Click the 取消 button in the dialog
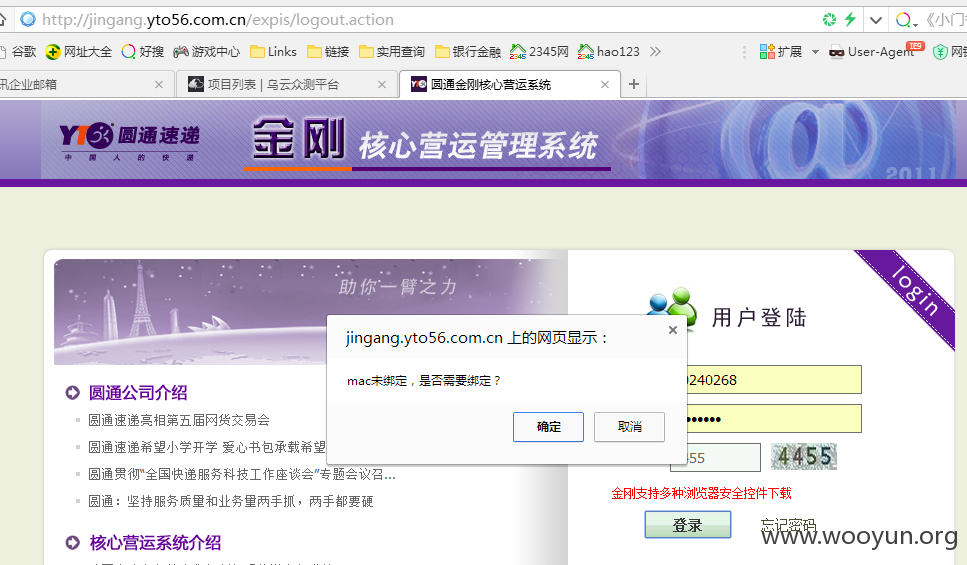The width and height of the screenshot is (967, 565). pos(629,427)
